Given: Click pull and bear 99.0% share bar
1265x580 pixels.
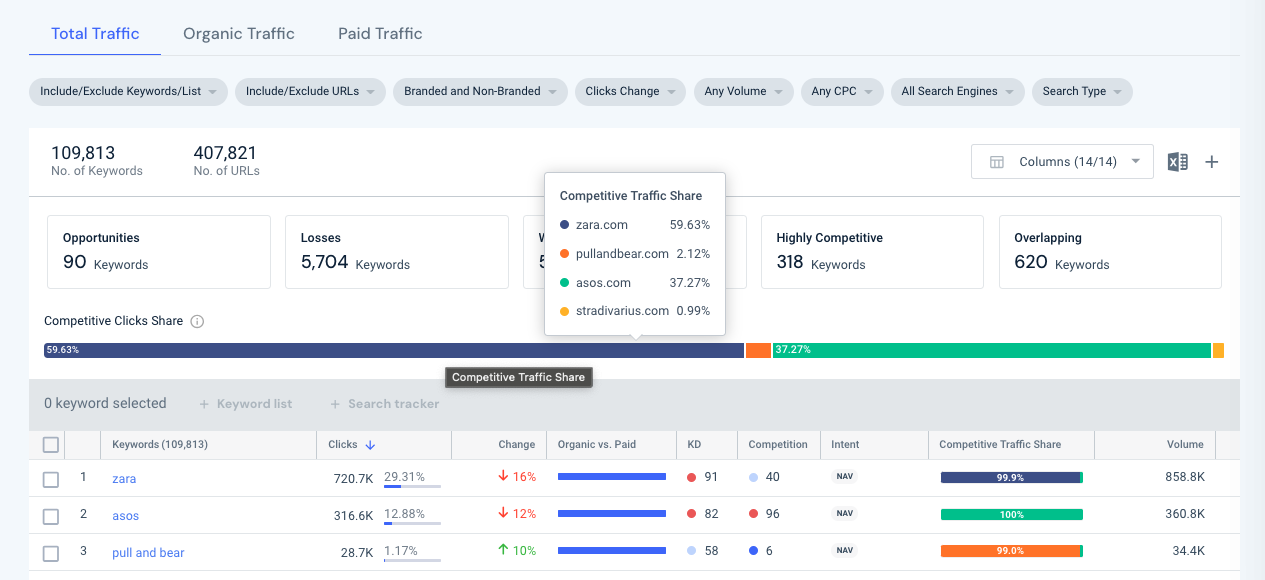Looking at the screenshot, I should pyautogui.click(x=1012, y=552).
